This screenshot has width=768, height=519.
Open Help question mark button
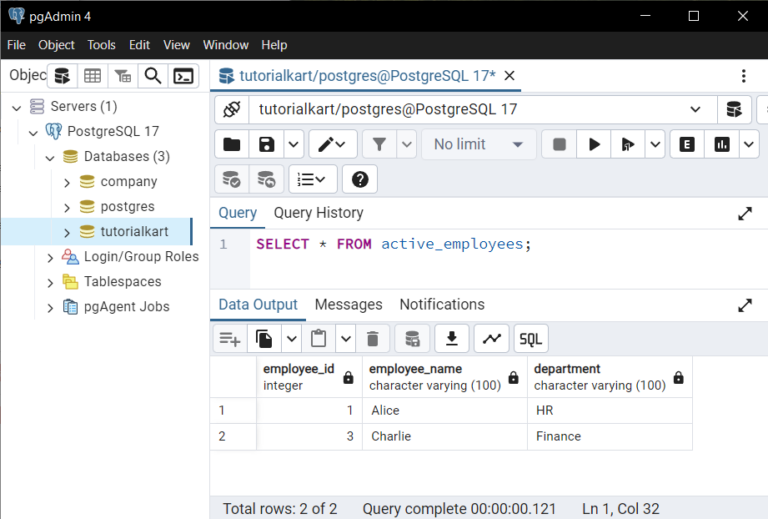pyautogui.click(x=360, y=180)
